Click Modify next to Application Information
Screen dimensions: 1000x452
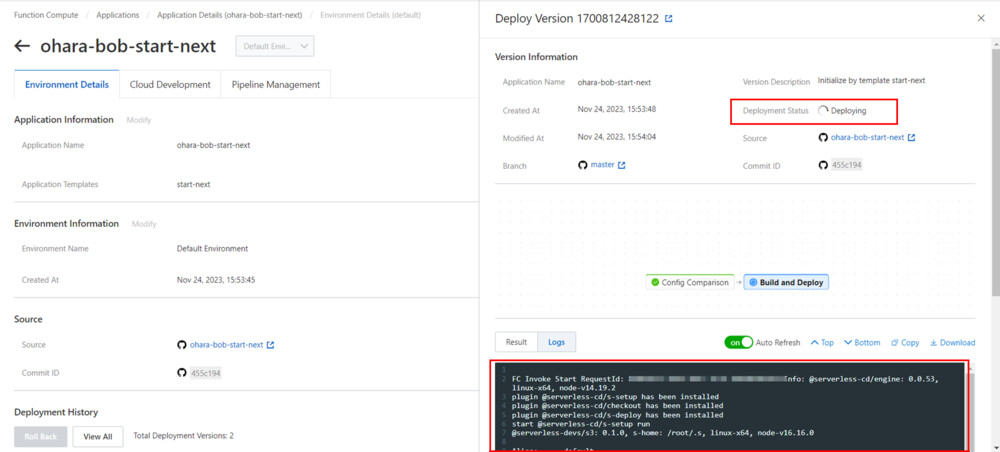click(x=138, y=120)
